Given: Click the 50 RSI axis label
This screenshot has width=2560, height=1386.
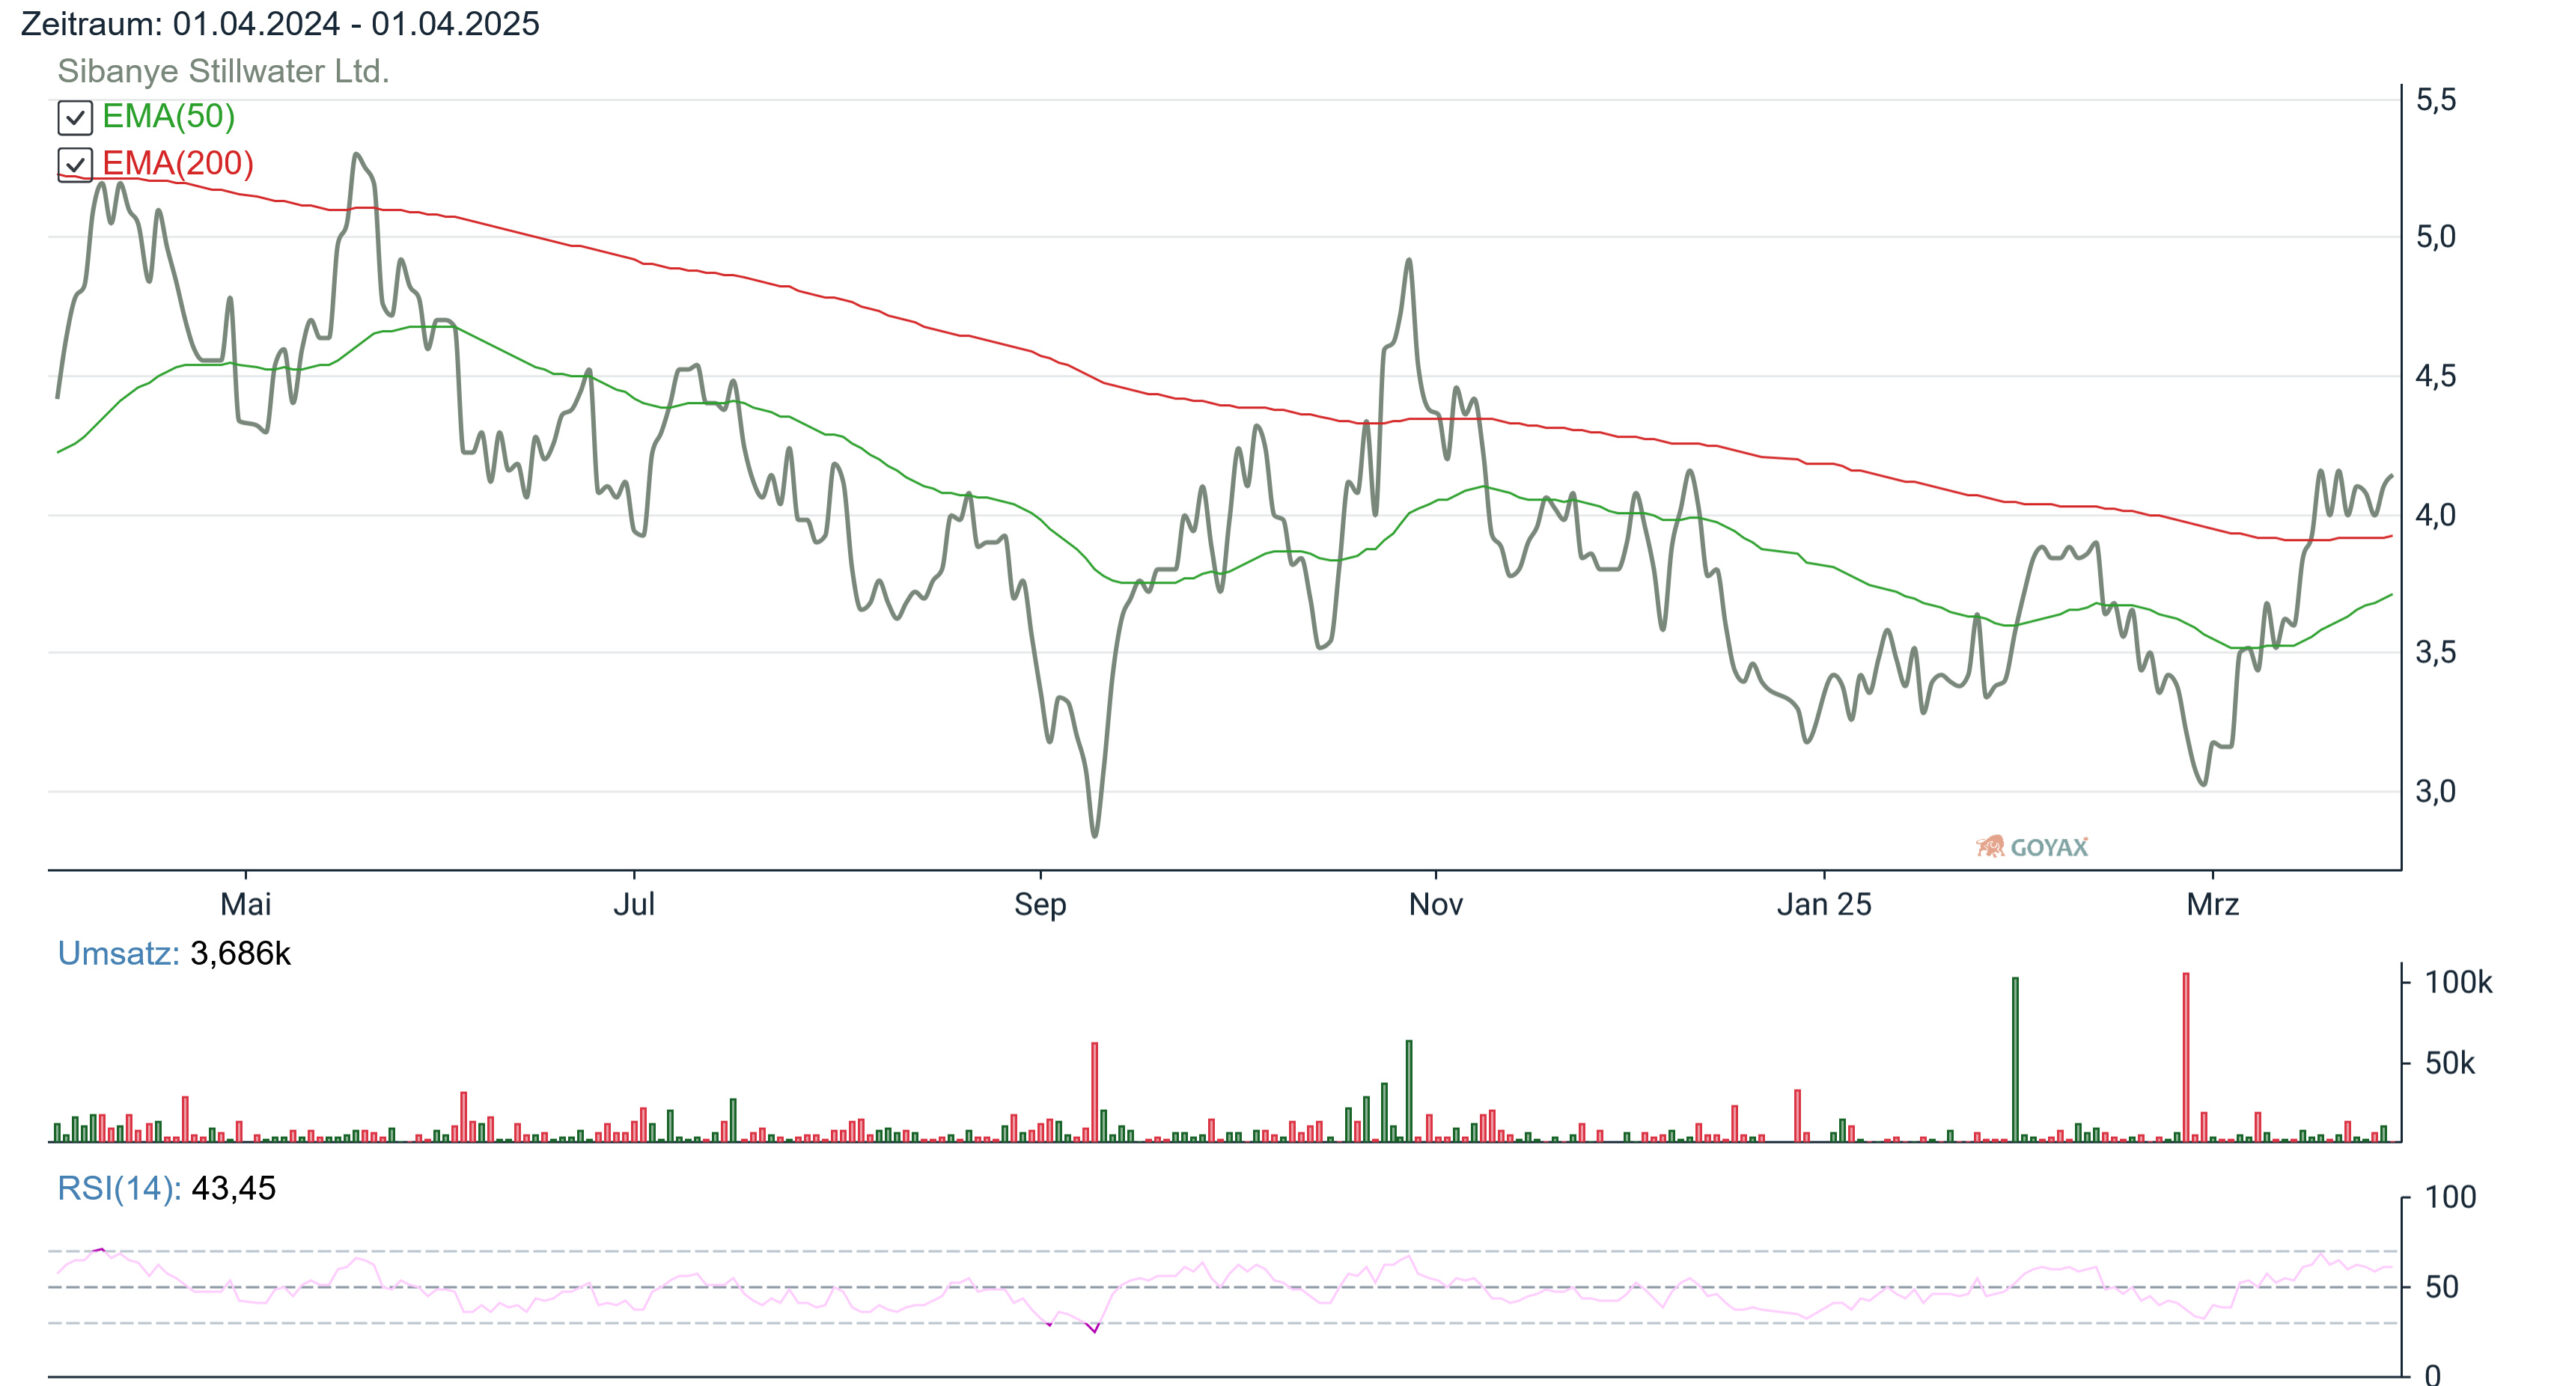Looking at the screenshot, I should (2442, 1287).
